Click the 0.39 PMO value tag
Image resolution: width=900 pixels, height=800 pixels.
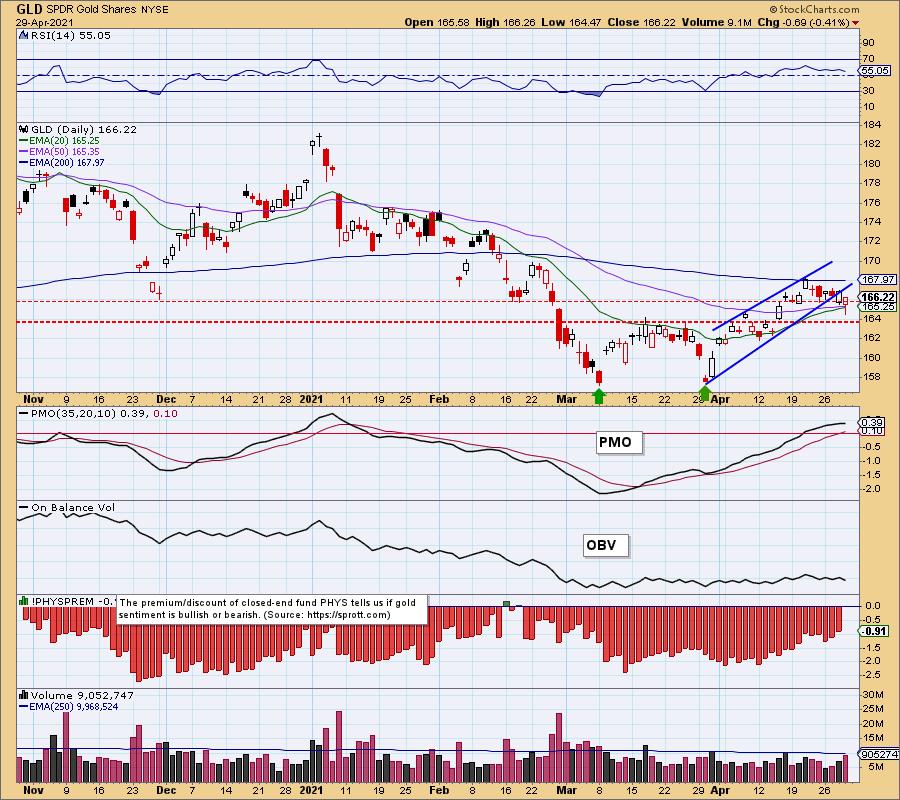pos(873,422)
